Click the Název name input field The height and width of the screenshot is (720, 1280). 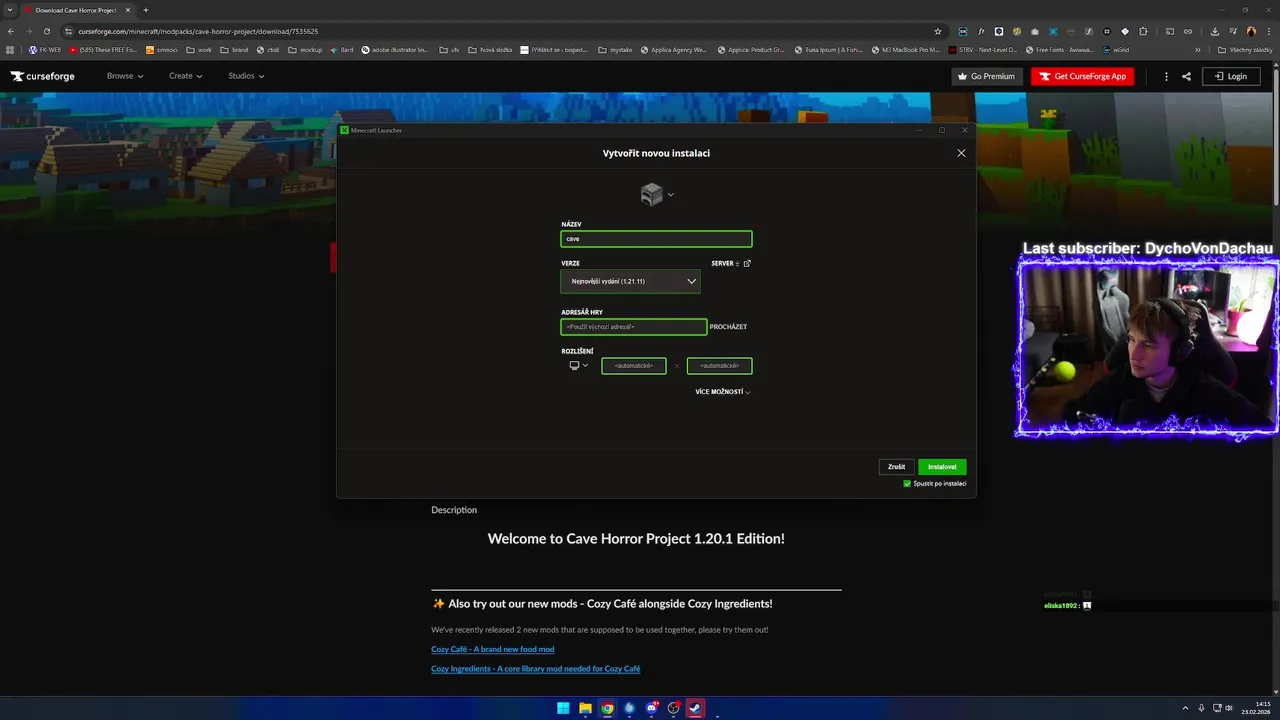656,239
